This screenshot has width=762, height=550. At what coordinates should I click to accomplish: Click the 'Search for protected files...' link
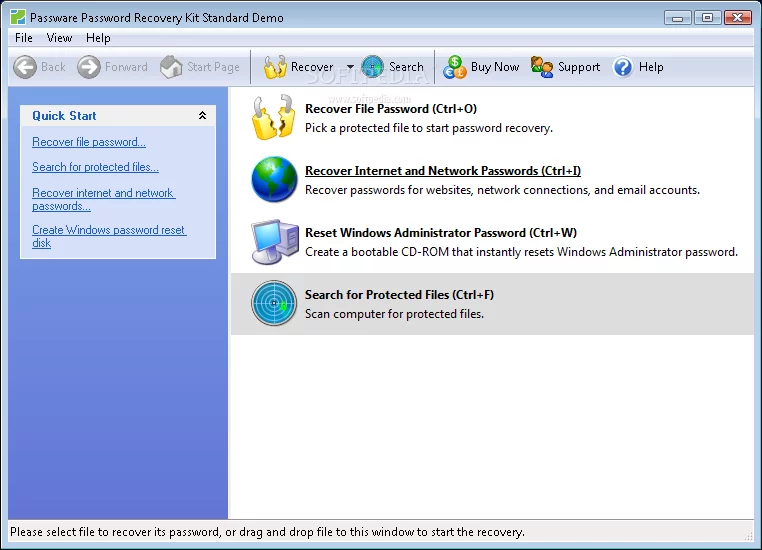point(95,167)
